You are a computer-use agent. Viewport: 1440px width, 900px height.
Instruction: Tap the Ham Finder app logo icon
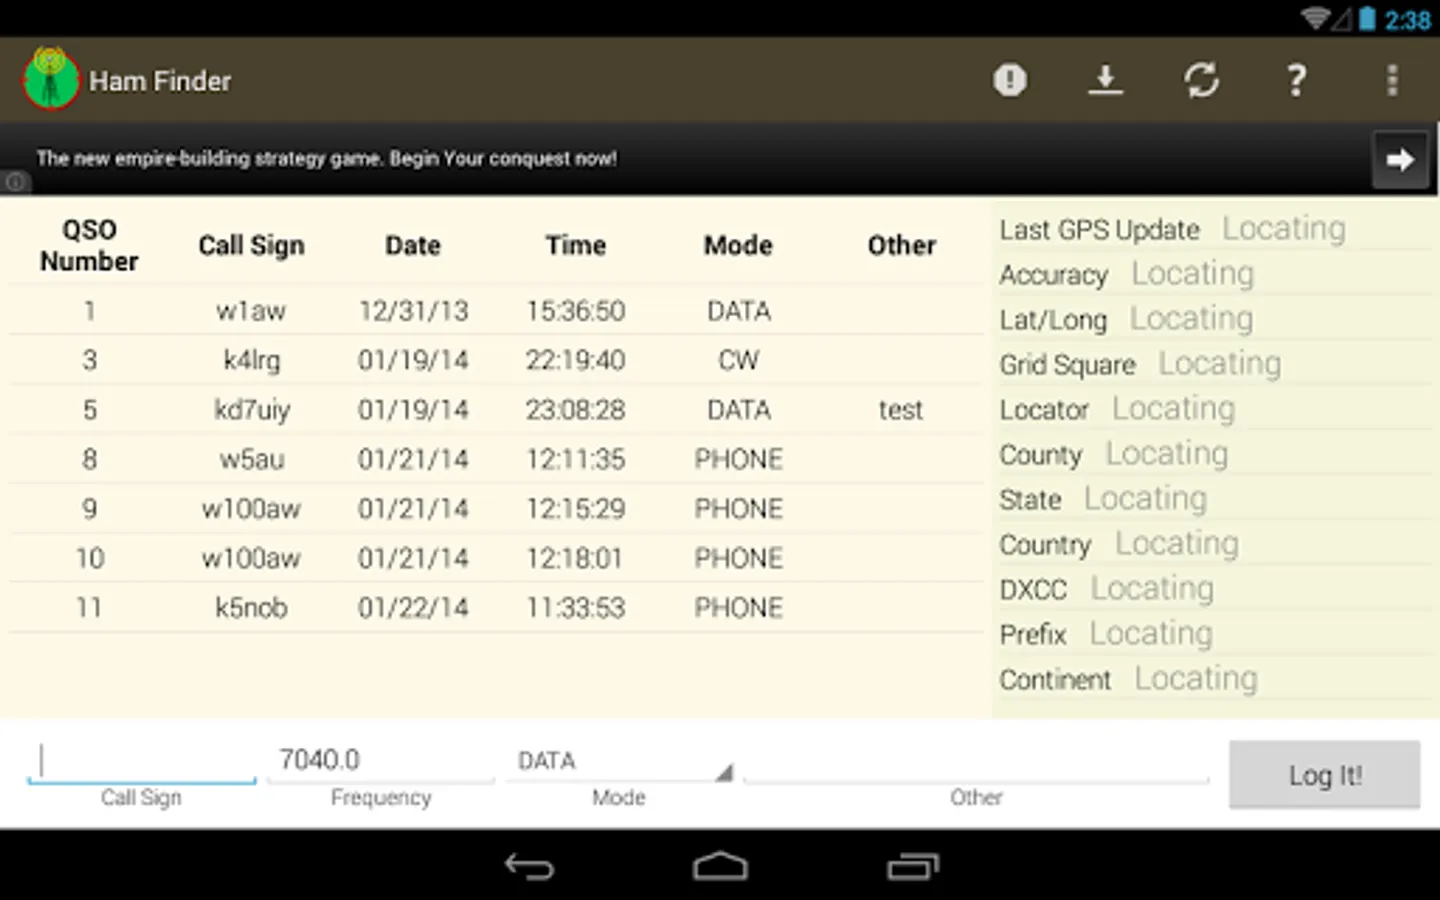pos(50,79)
